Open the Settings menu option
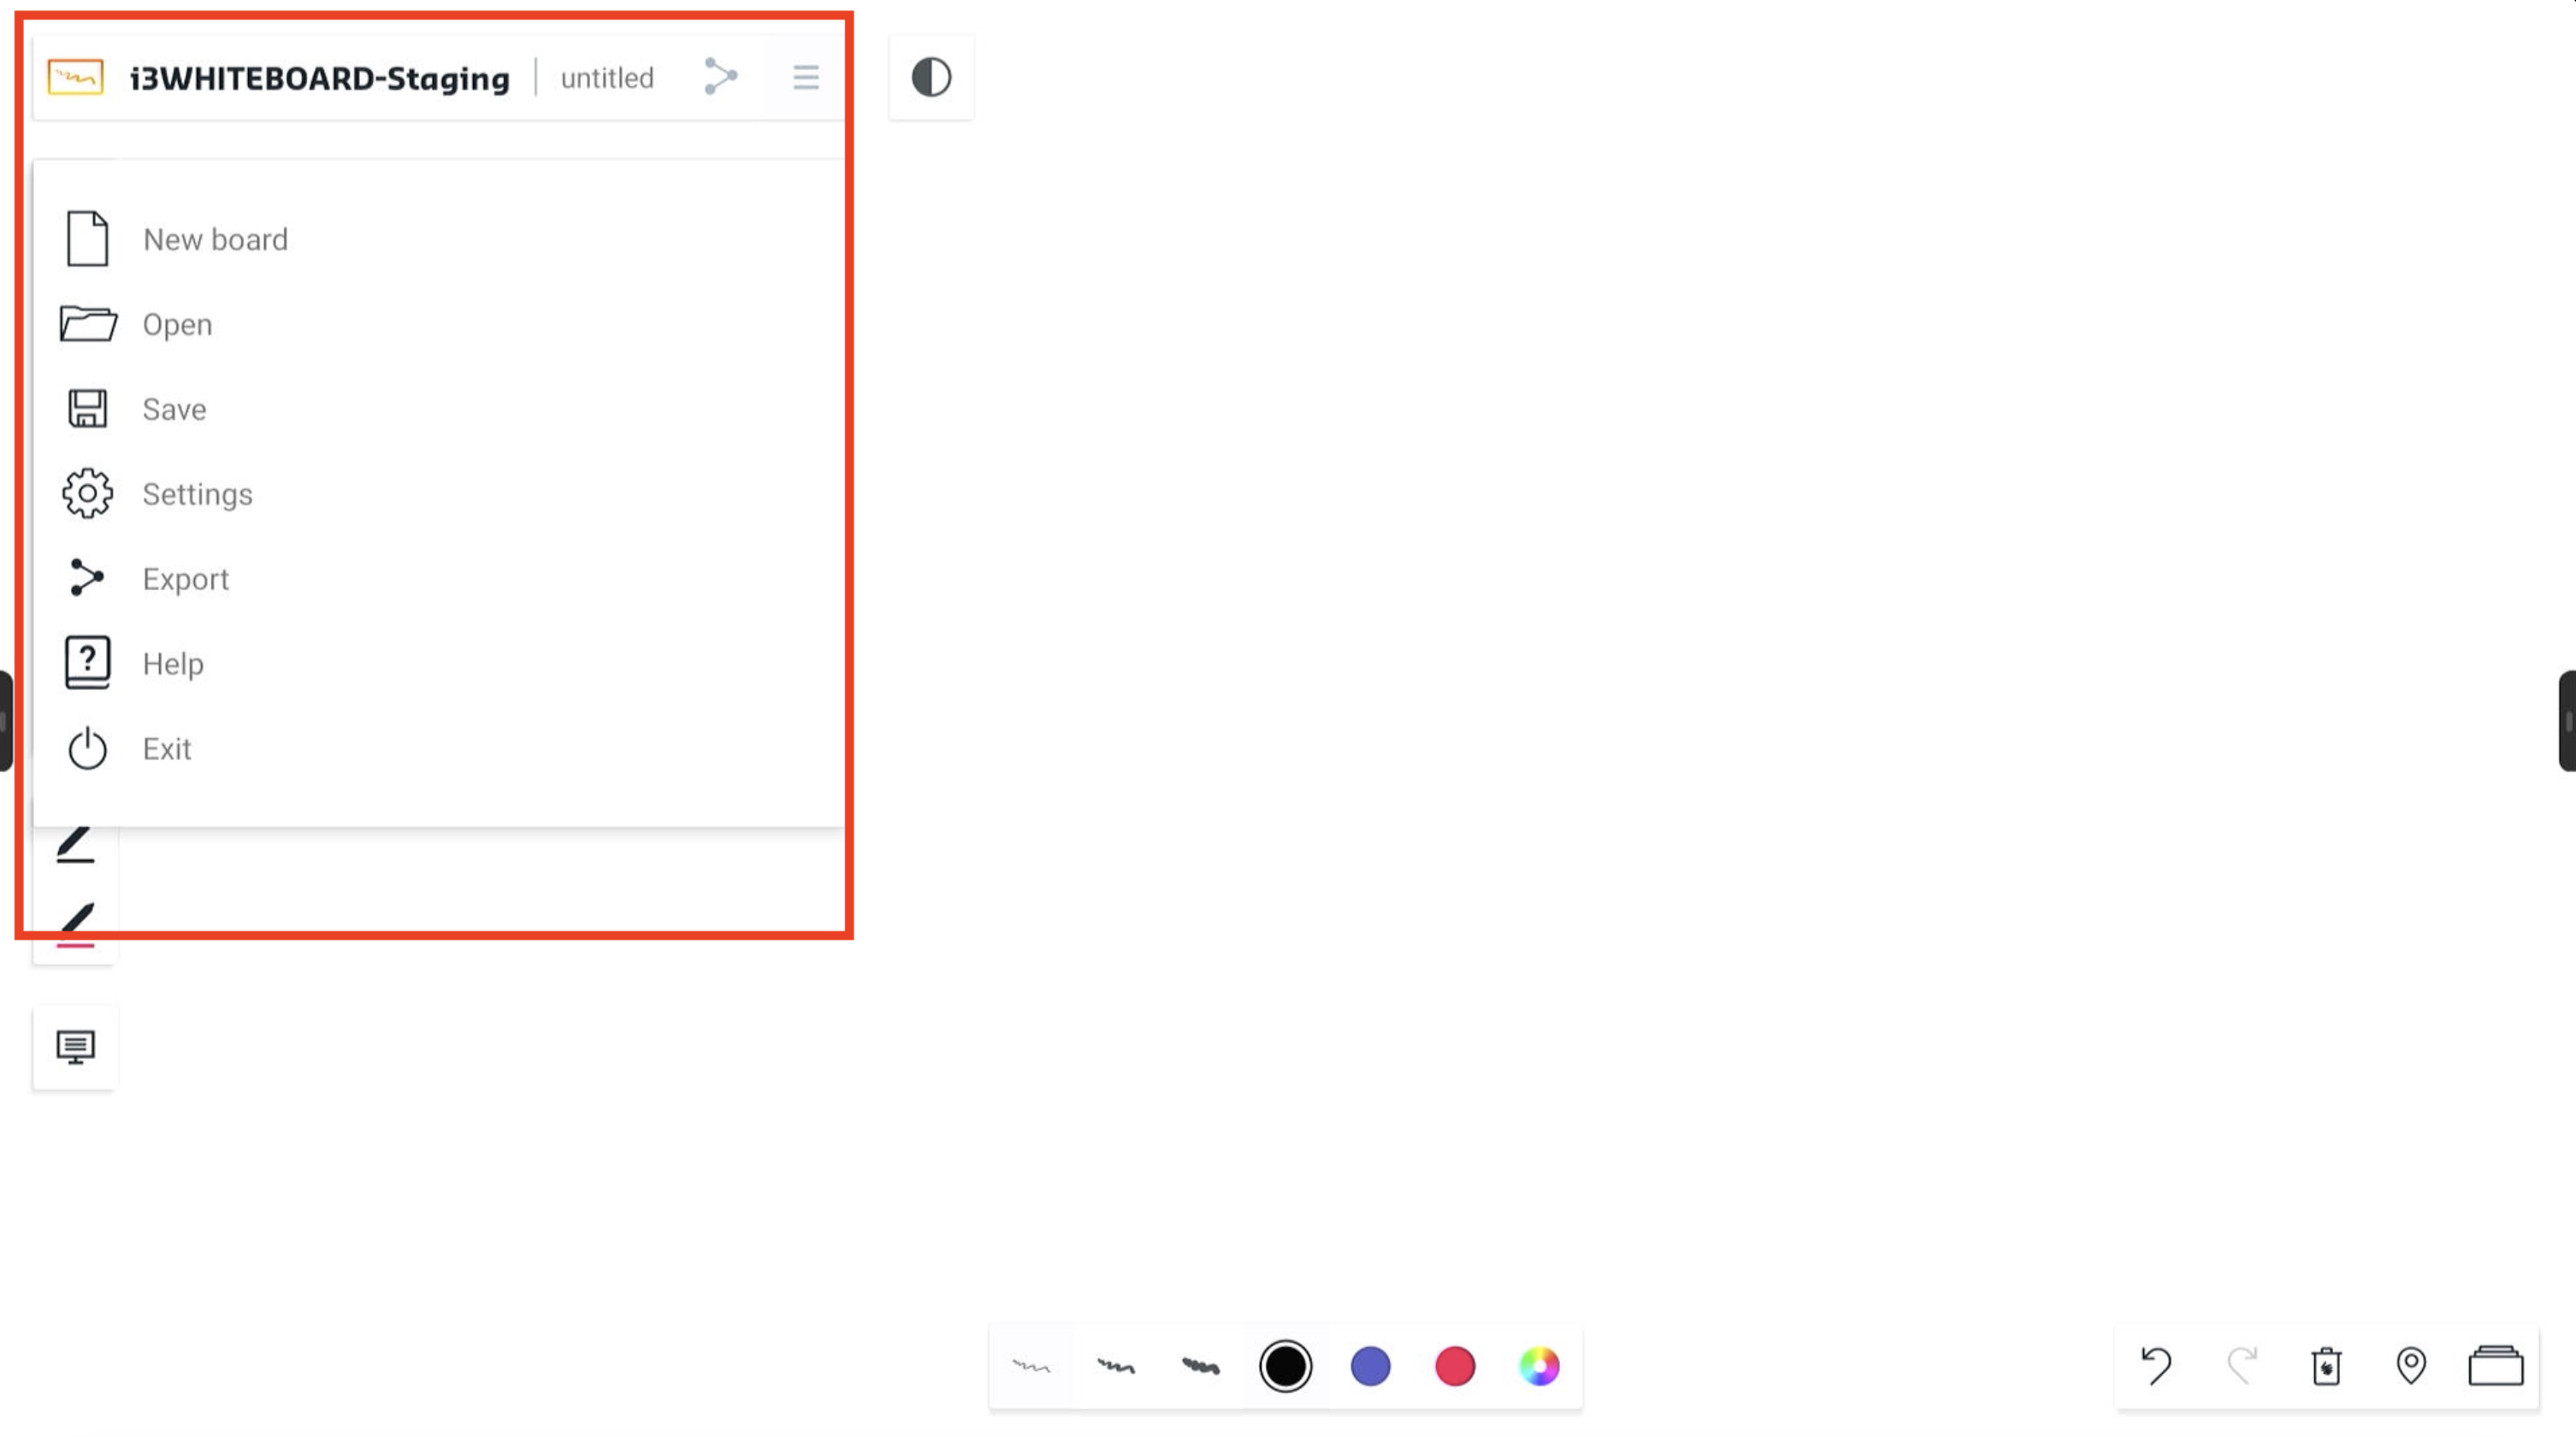 click(197, 494)
